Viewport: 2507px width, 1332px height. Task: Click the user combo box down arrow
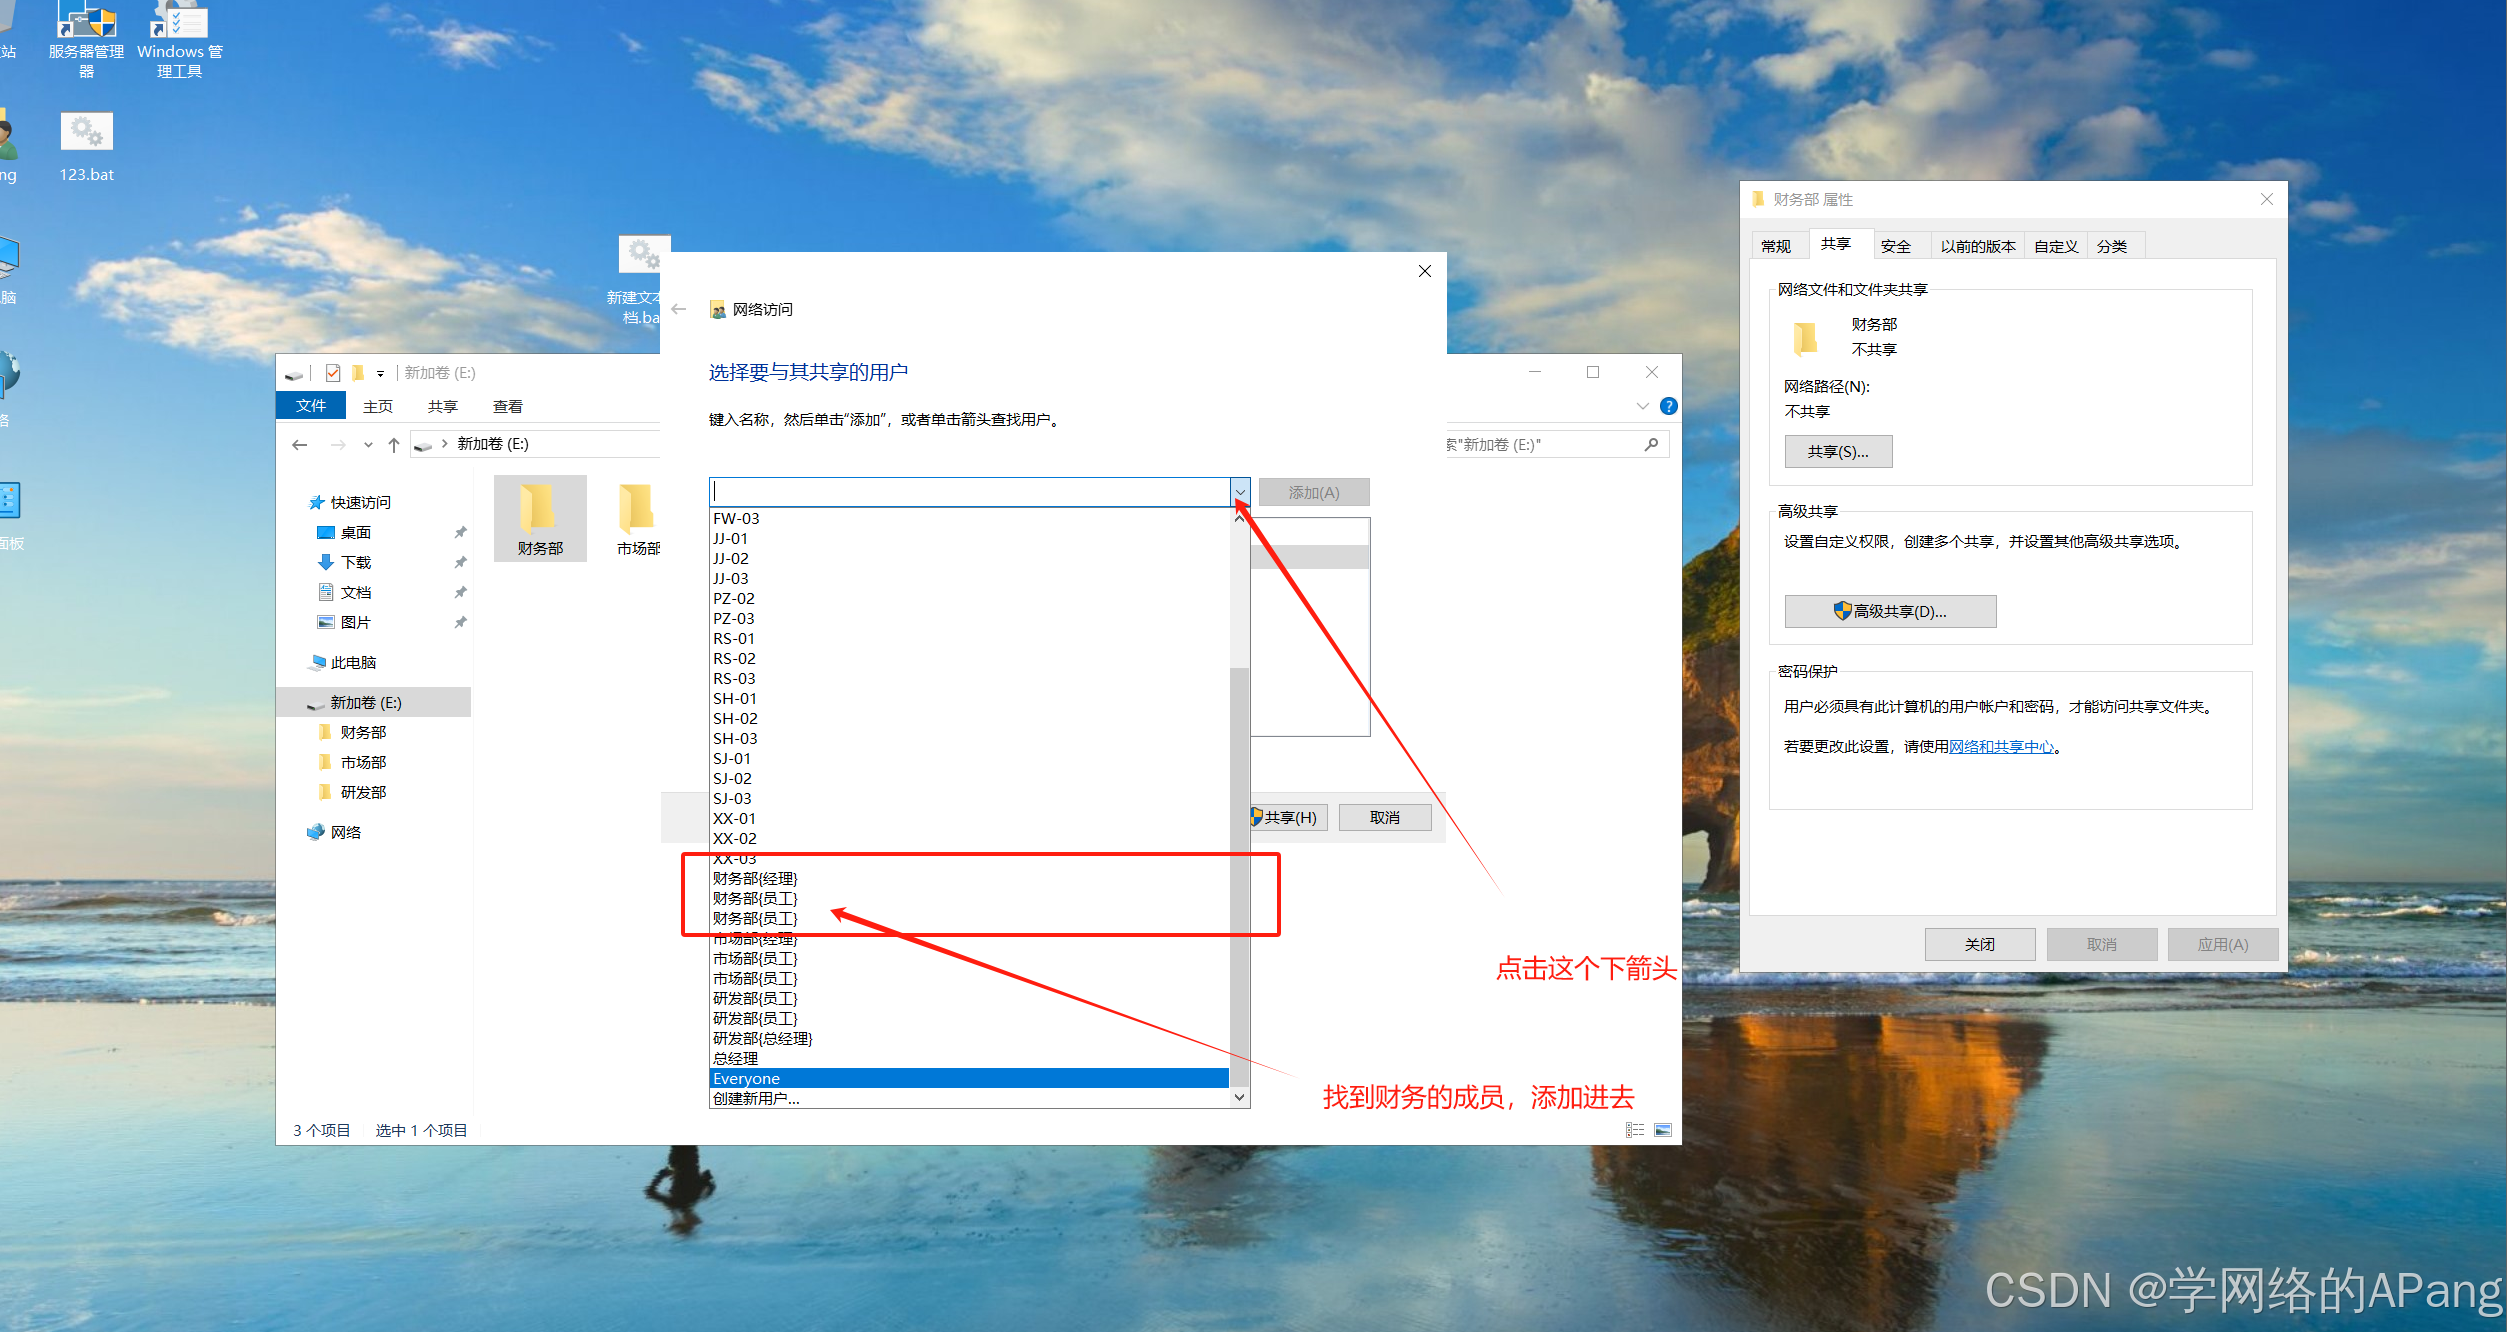[1240, 492]
